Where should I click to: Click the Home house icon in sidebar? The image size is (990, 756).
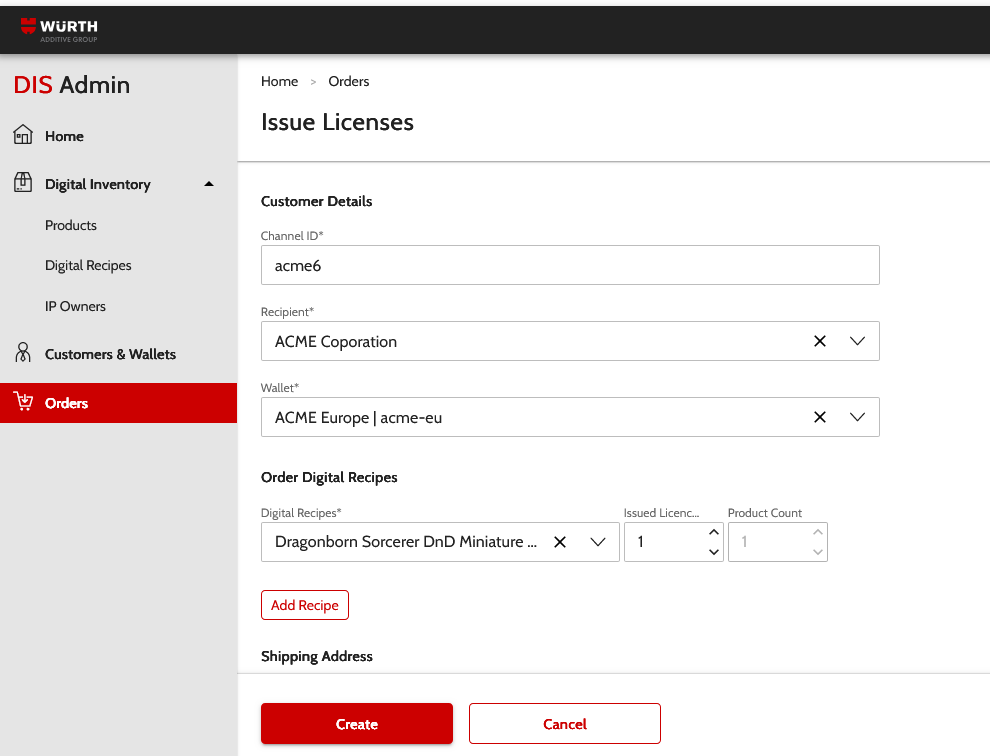click(x=23, y=135)
